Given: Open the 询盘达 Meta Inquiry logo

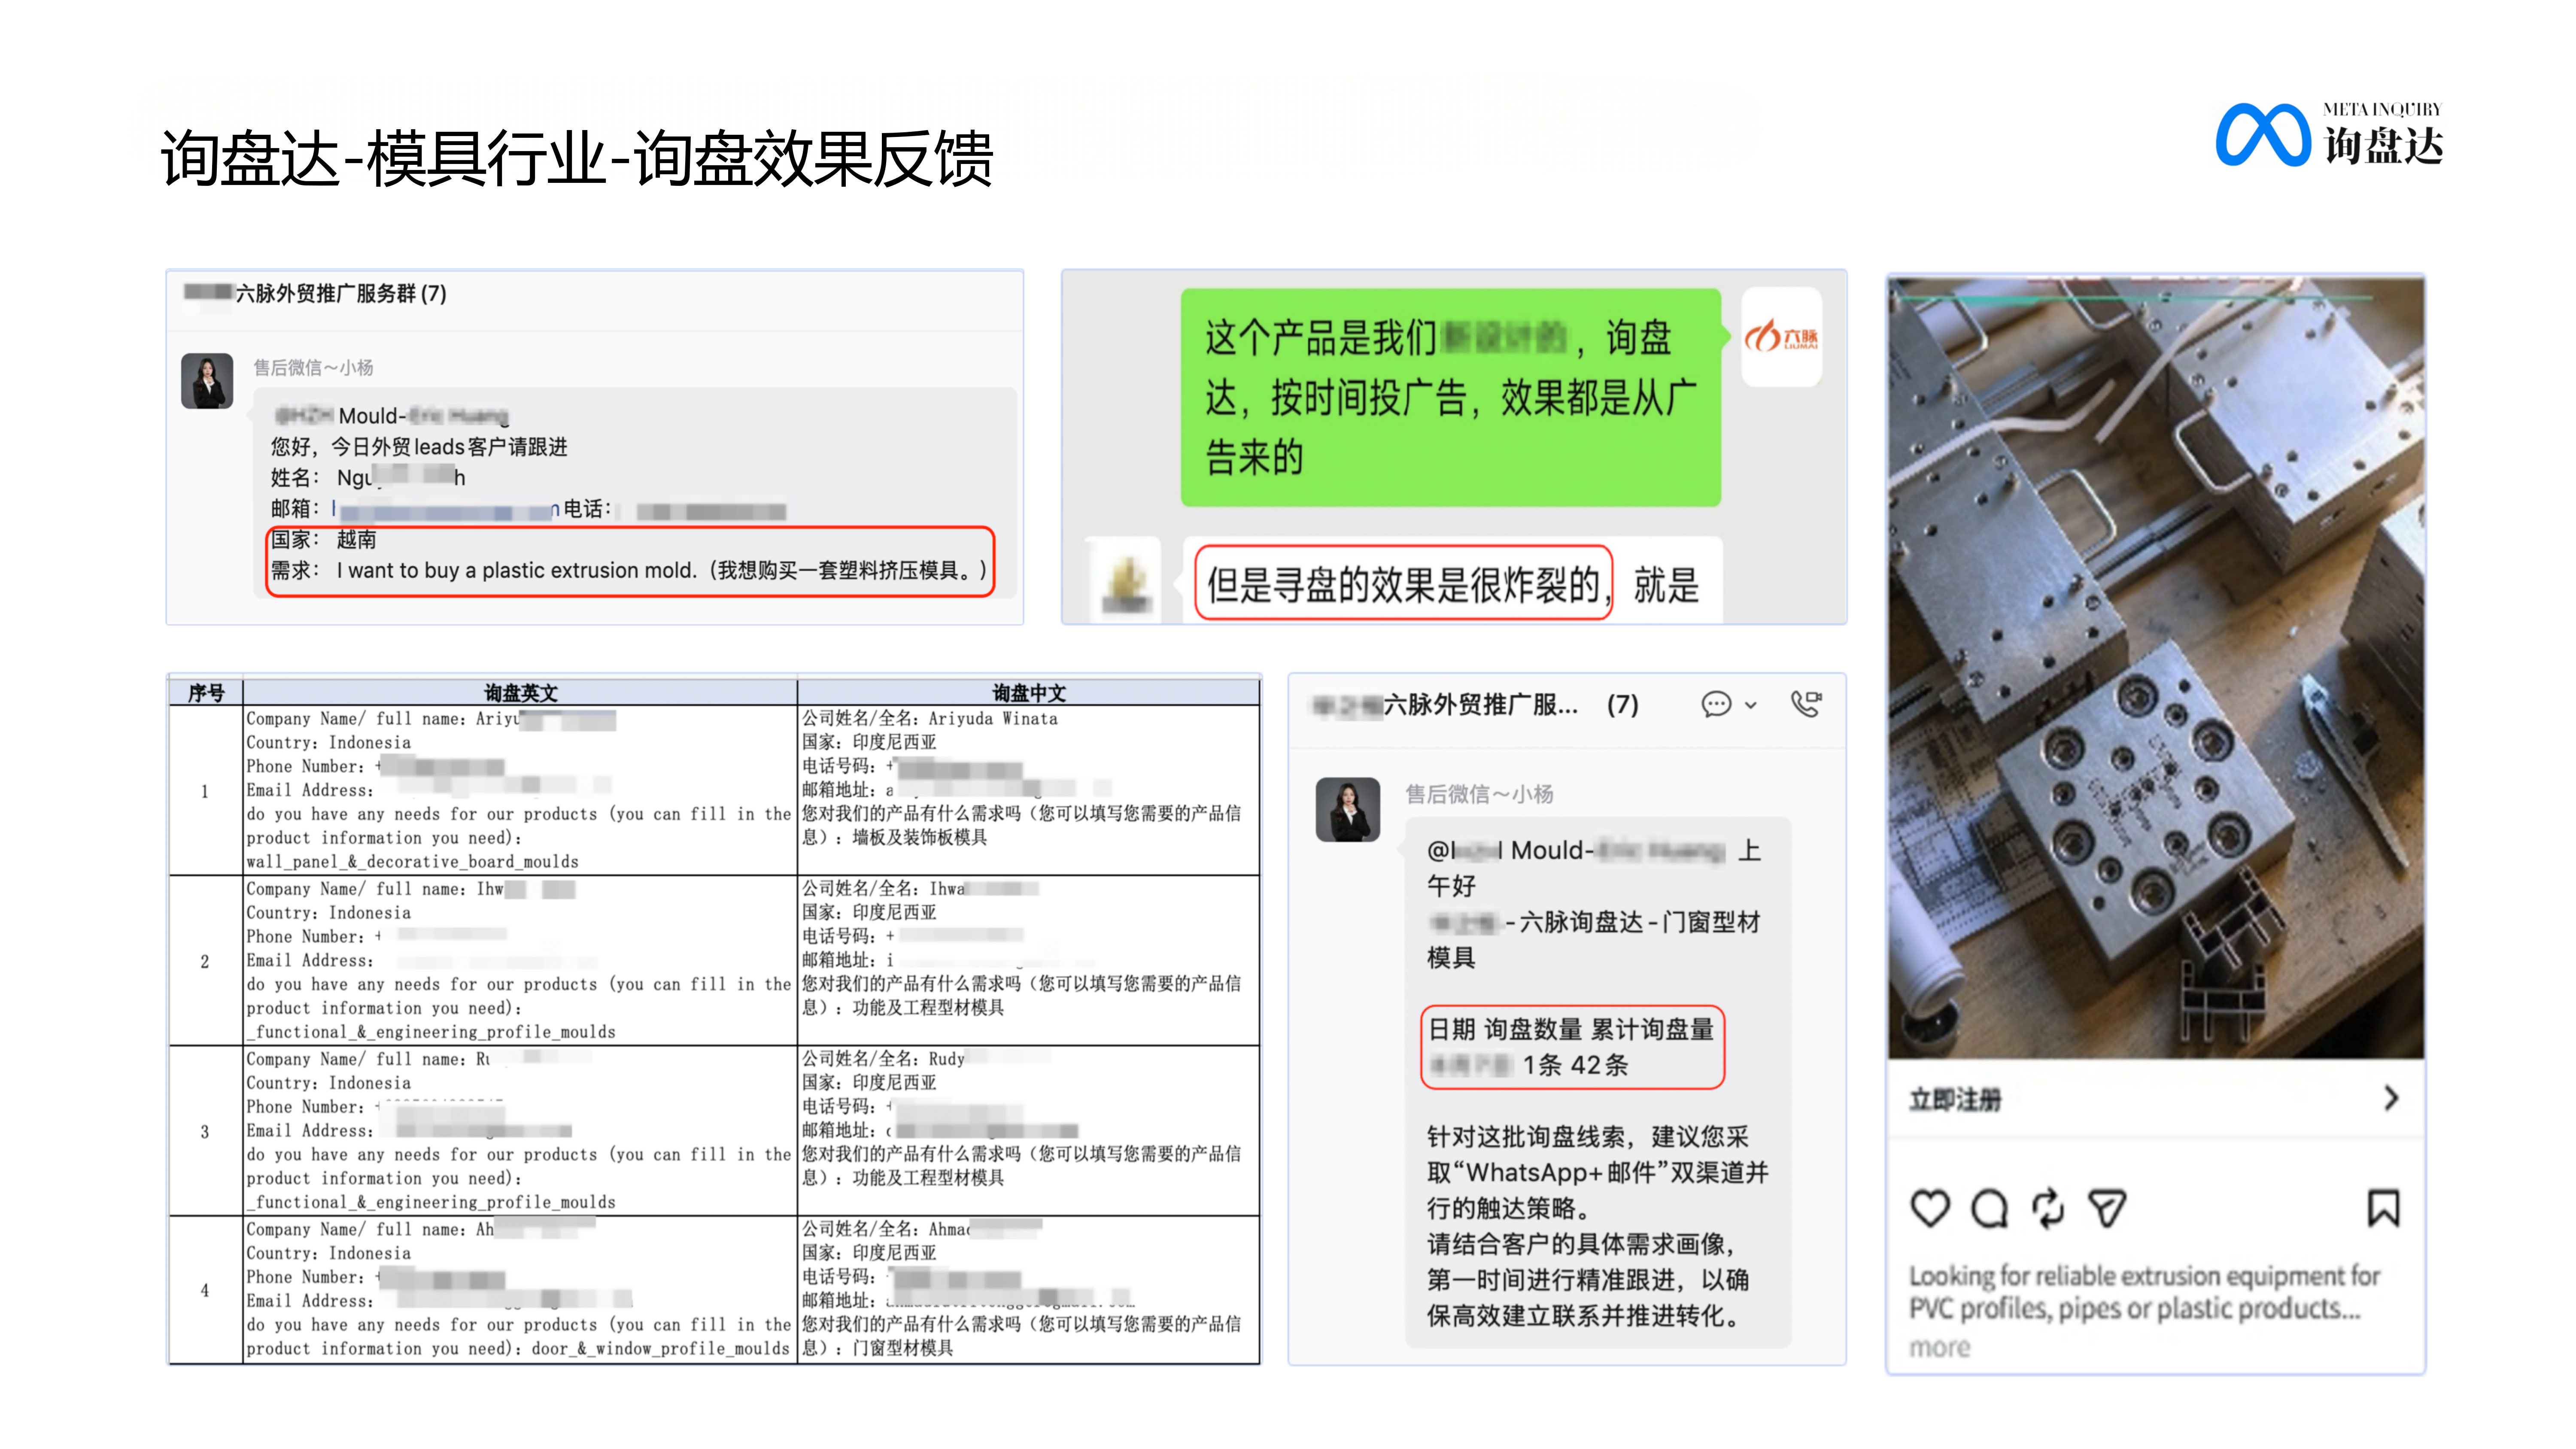Looking at the screenshot, I should [x=2329, y=134].
